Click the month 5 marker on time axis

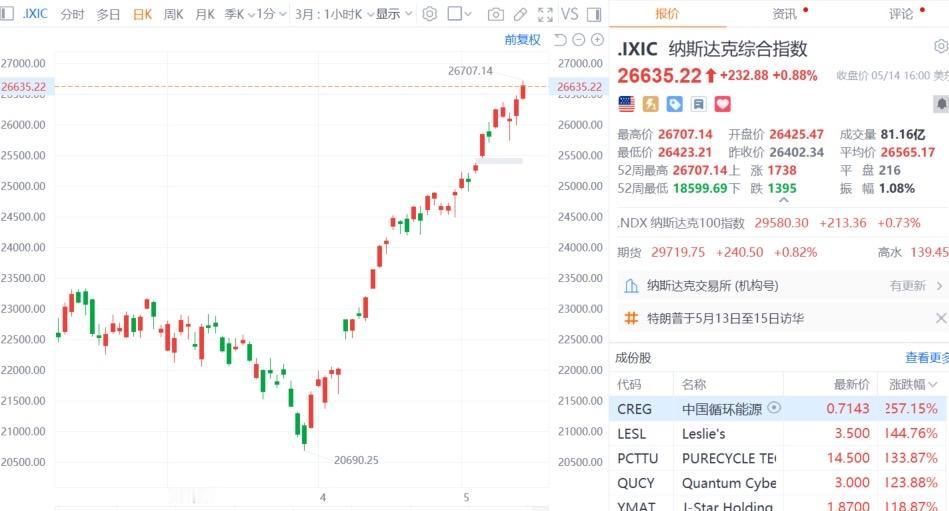tap(466, 498)
